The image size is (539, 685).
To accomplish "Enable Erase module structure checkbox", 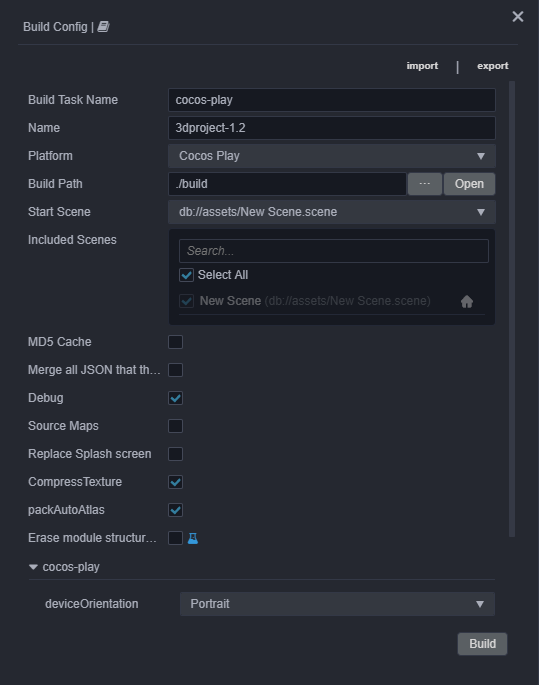I will 176,538.
